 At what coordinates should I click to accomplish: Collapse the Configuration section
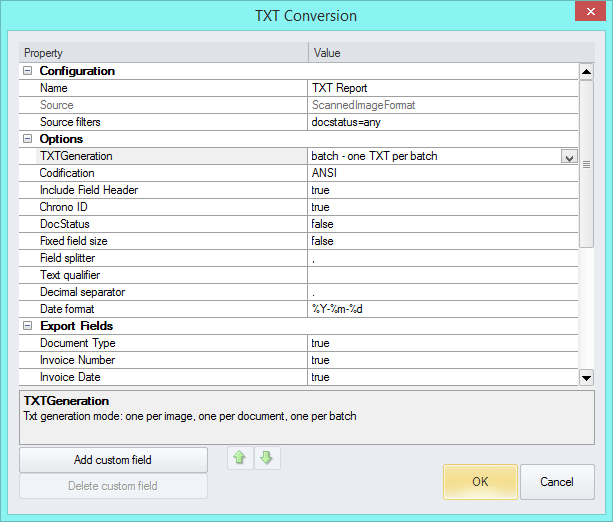(x=27, y=71)
